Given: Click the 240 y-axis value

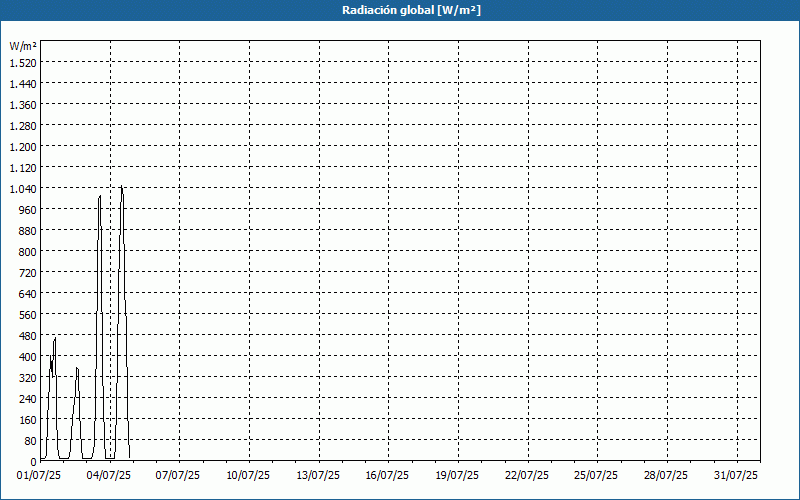Looking at the screenshot, I should pyautogui.click(x=27, y=399).
